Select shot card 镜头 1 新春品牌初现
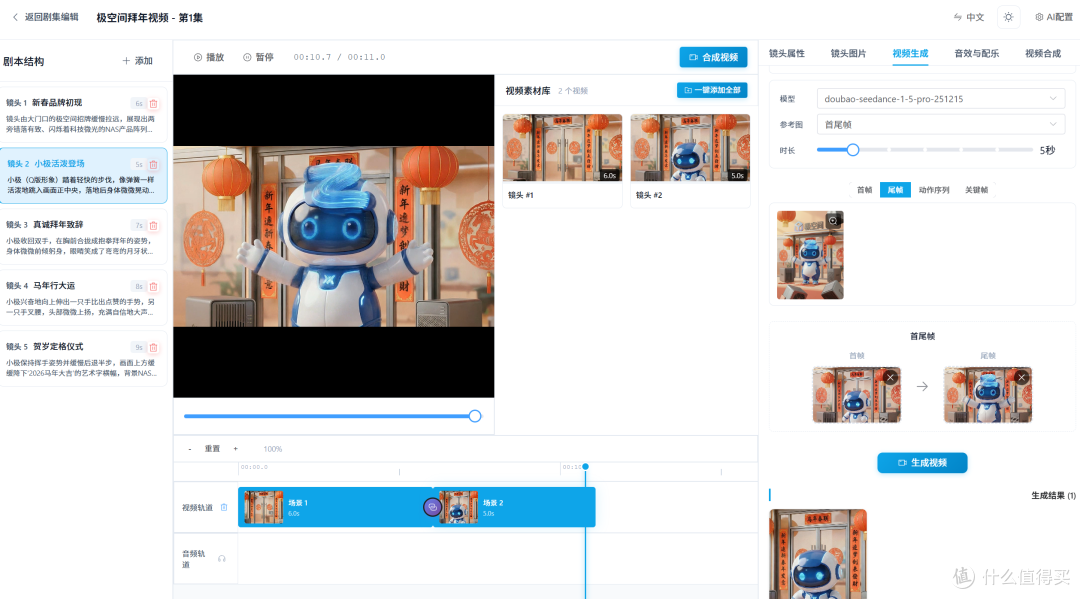The height and width of the screenshot is (599, 1080). [83, 115]
